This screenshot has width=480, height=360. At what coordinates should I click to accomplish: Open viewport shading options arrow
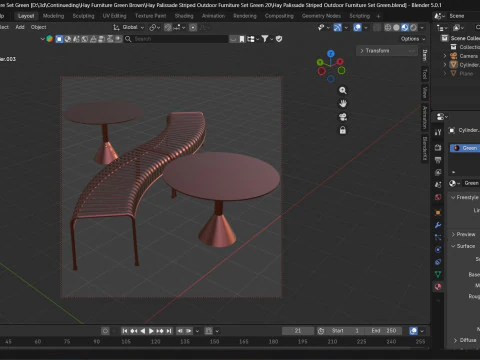(422, 27)
